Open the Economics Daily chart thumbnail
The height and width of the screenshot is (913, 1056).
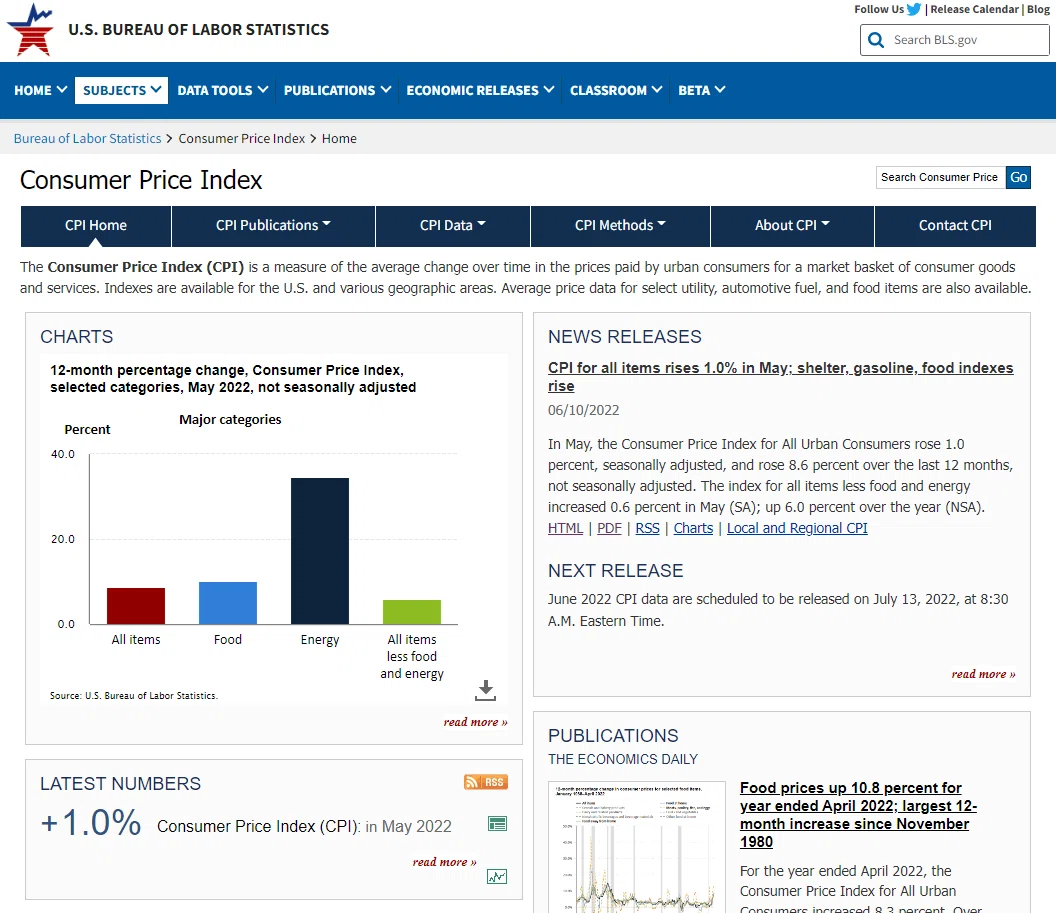[637, 847]
